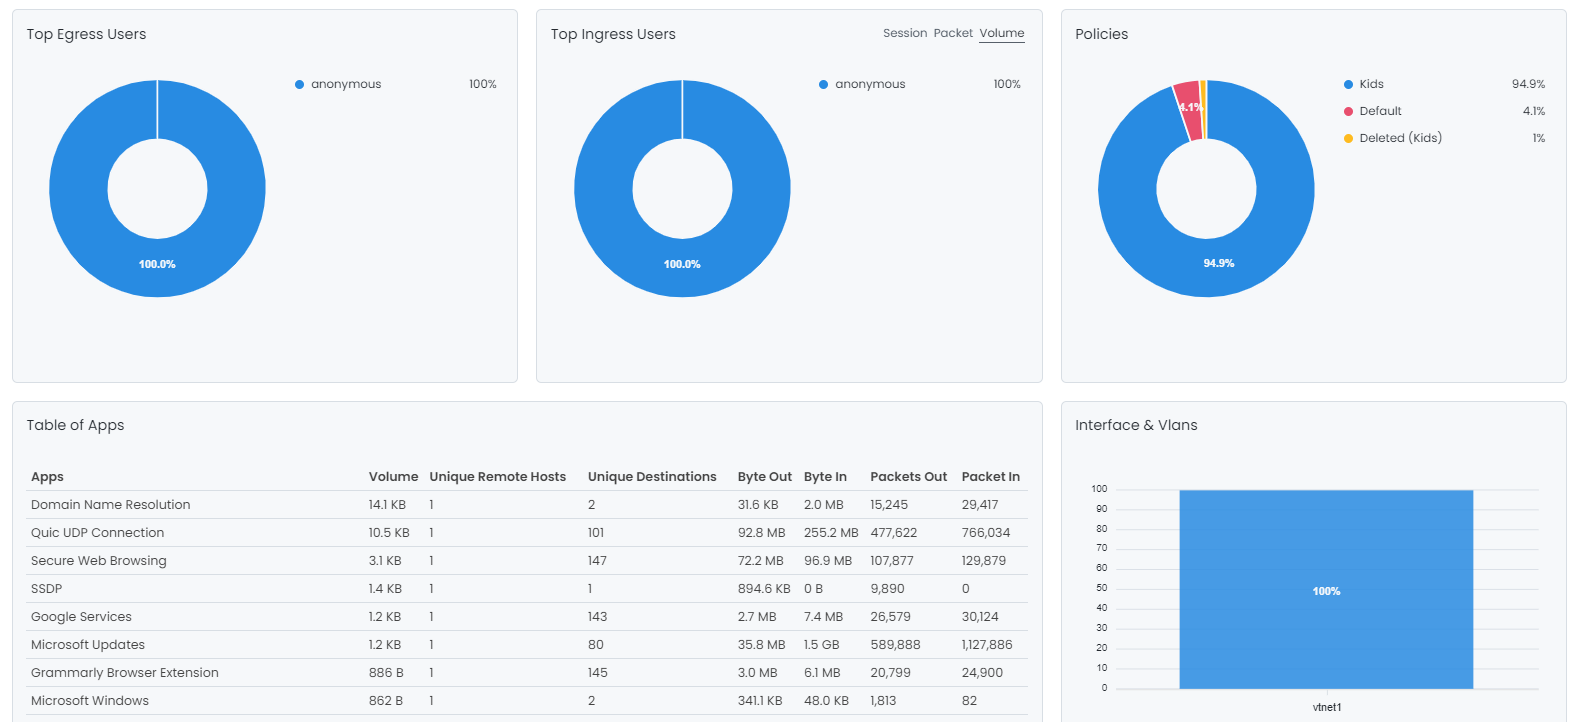Select the Quic UDP Connection row
Image resolution: width=1580 pixels, height=722 pixels.
click(x=97, y=533)
